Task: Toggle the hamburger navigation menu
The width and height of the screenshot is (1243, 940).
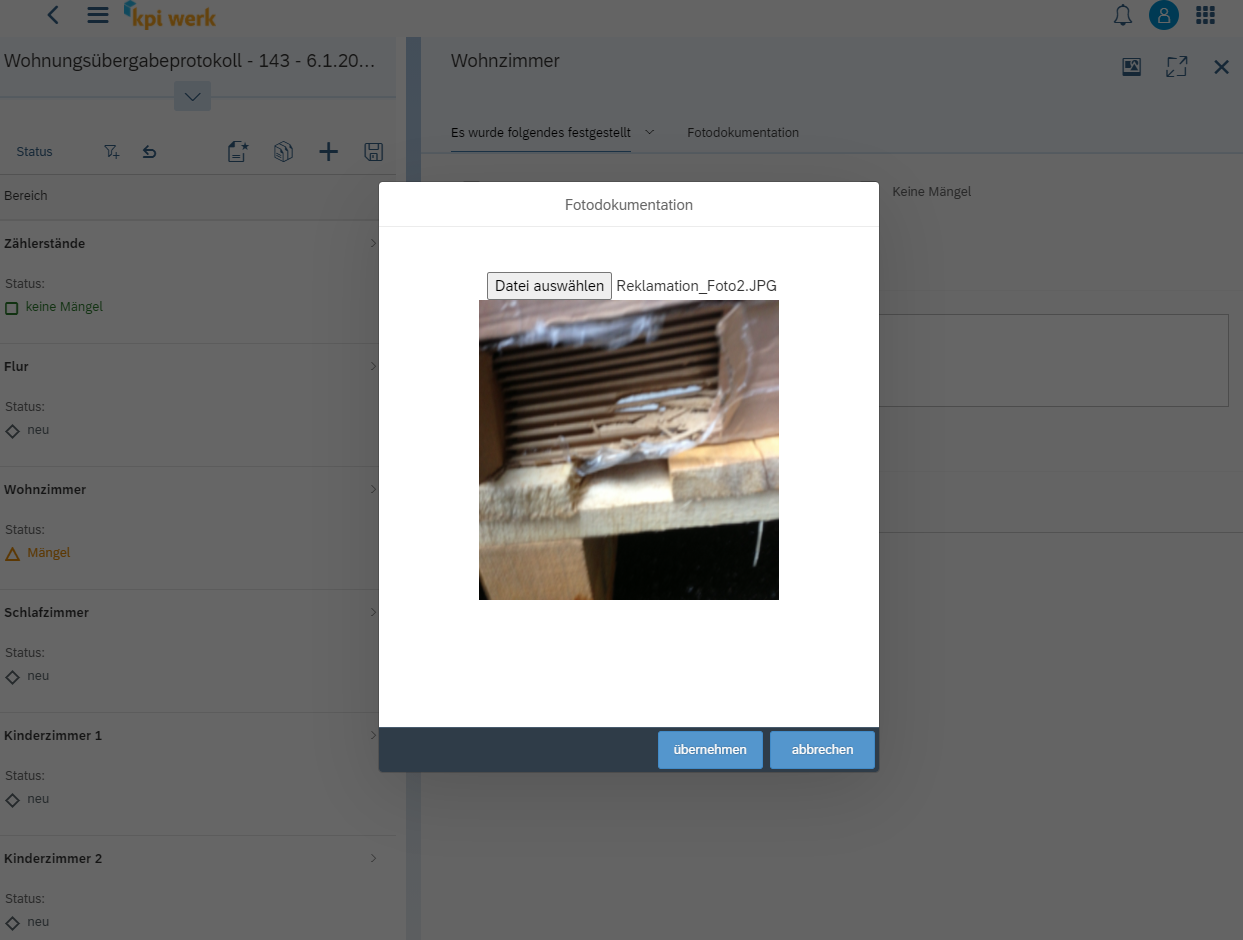Action: (x=97, y=15)
